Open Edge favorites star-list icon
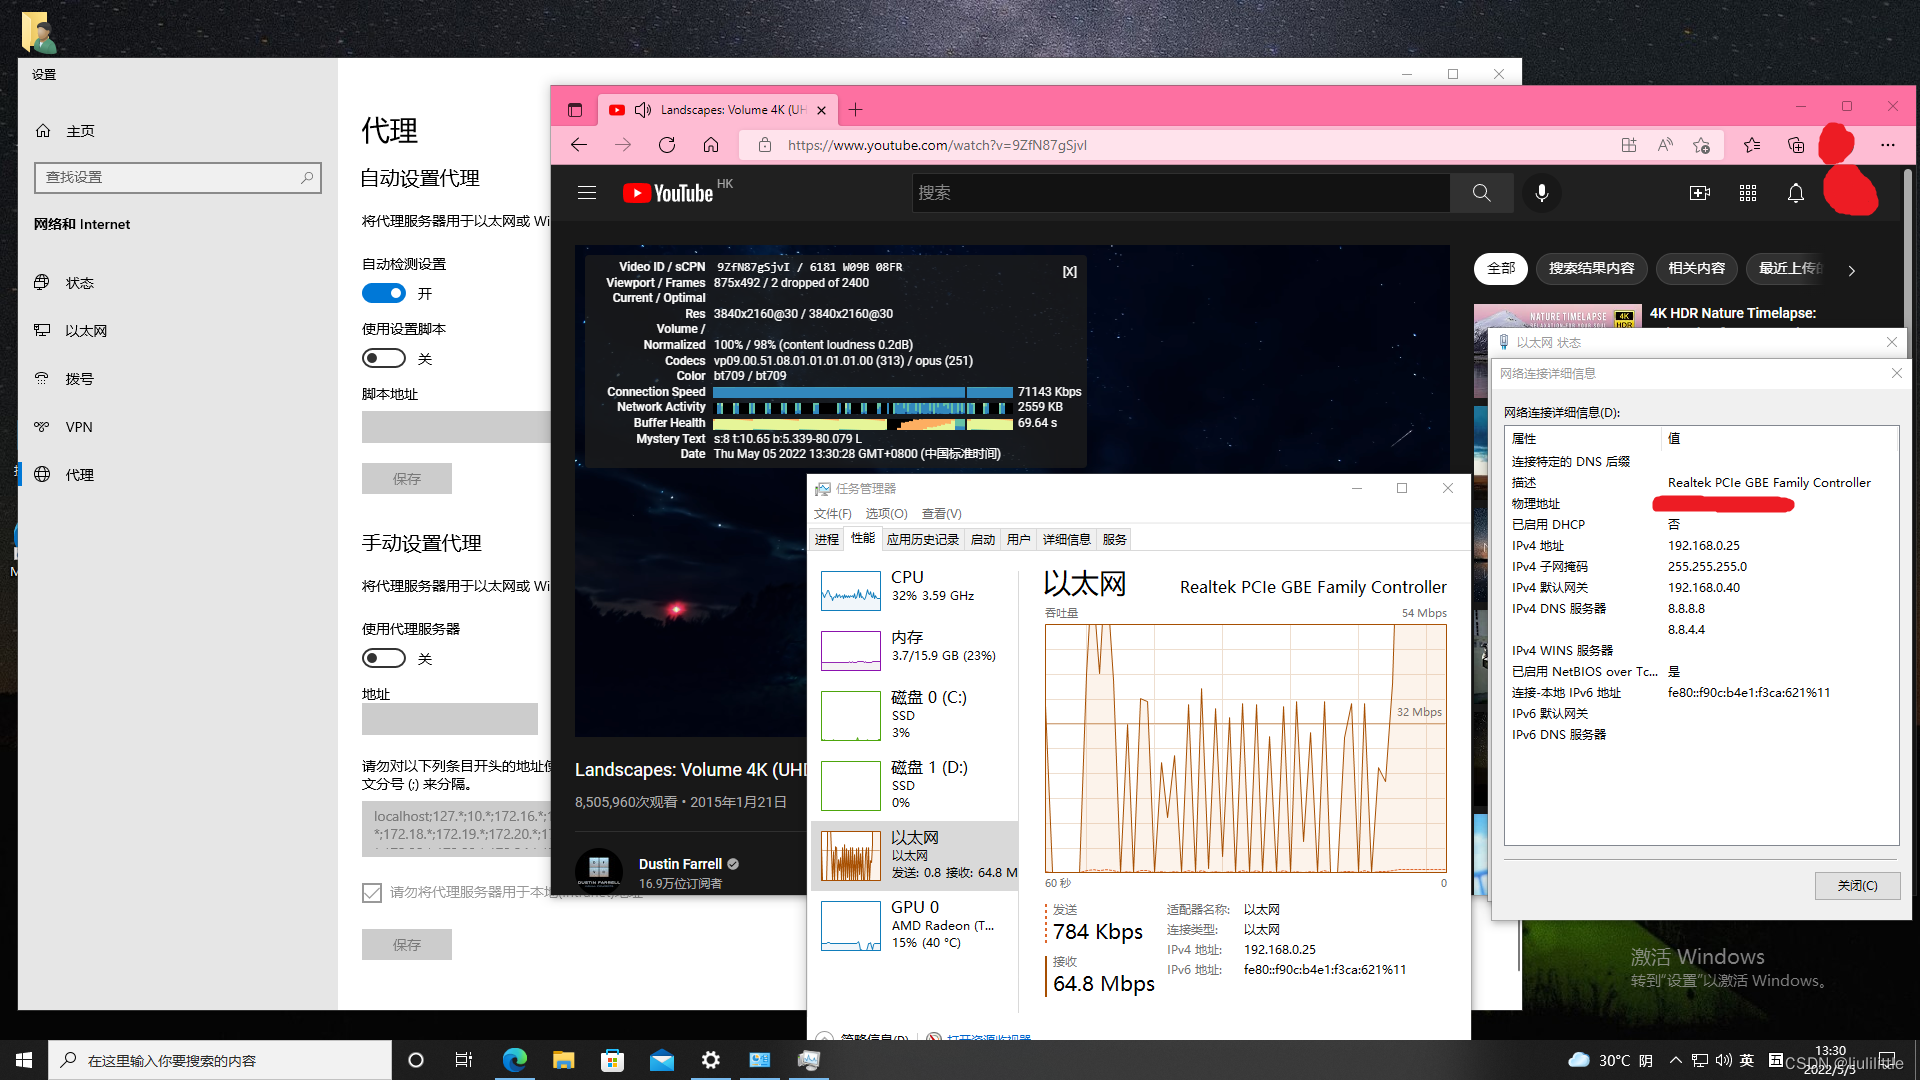 point(1752,145)
